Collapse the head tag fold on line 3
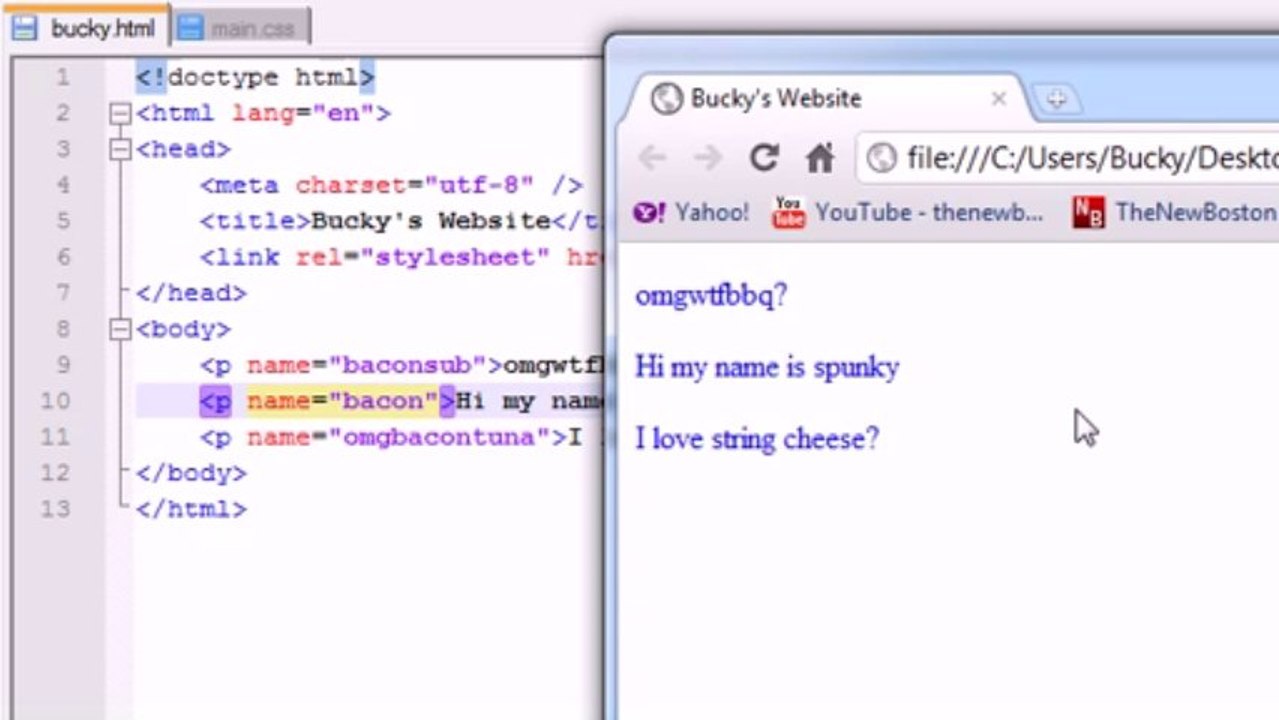Image resolution: width=1279 pixels, height=720 pixels. click(120, 149)
